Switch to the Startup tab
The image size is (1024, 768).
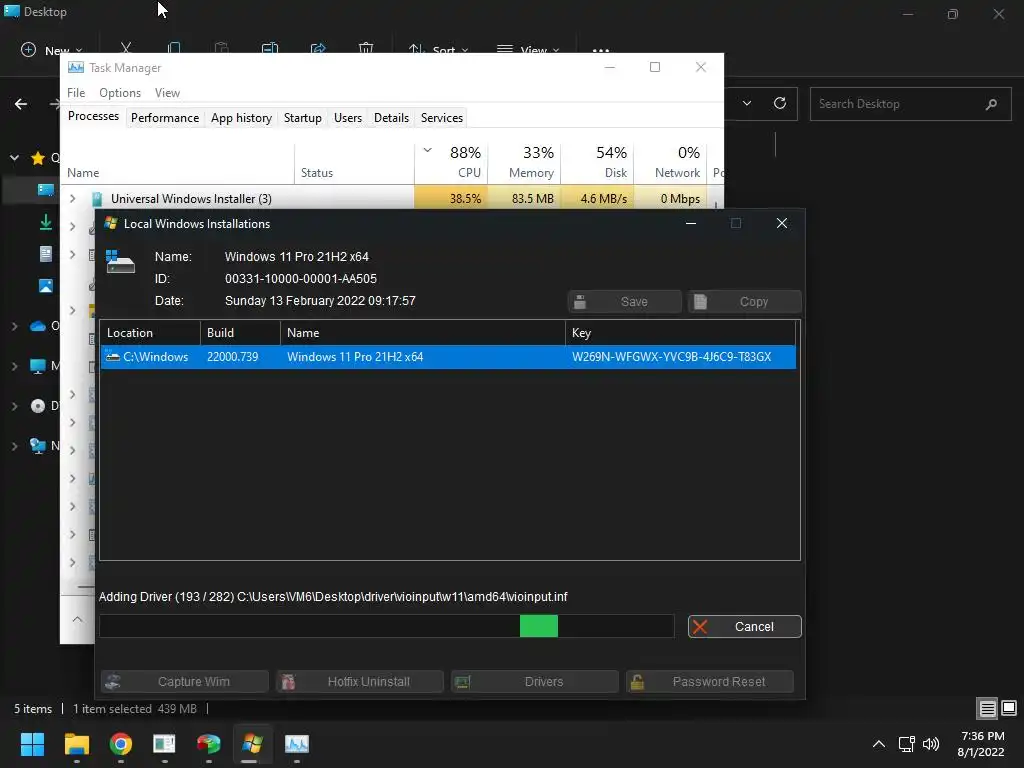point(302,118)
